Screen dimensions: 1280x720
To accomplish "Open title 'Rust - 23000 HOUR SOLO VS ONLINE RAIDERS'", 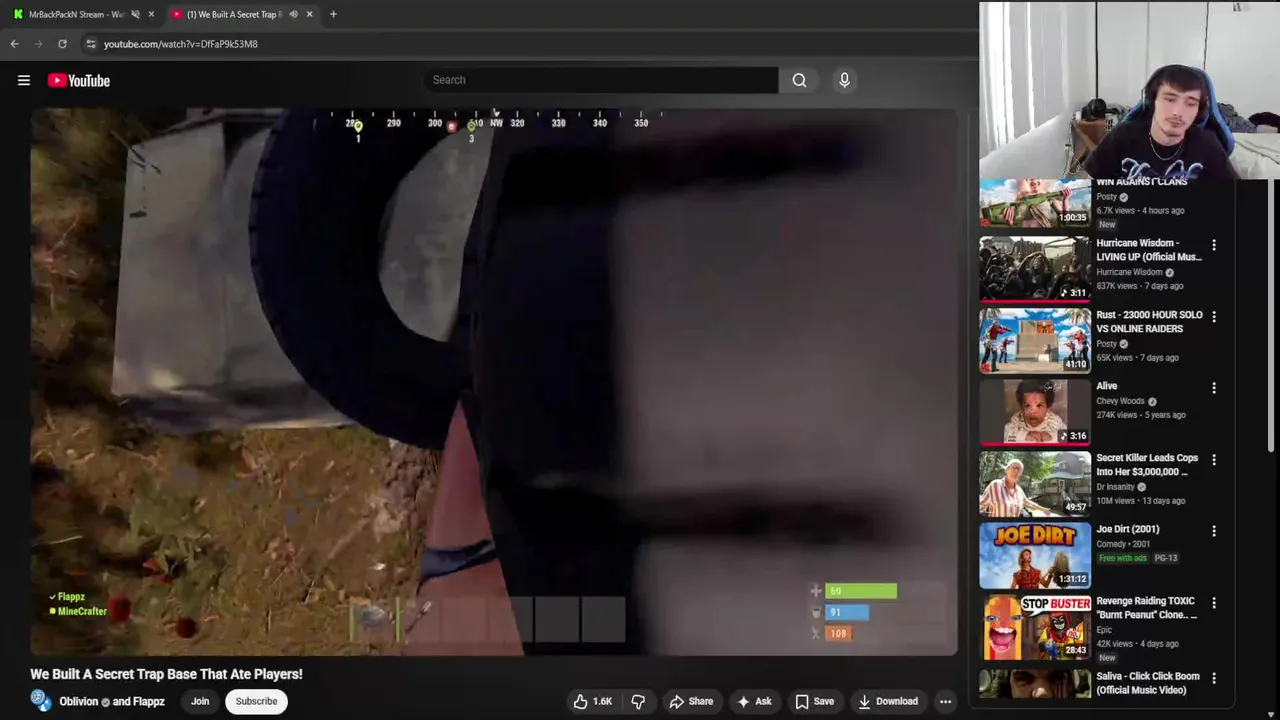I will tap(1149, 322).
